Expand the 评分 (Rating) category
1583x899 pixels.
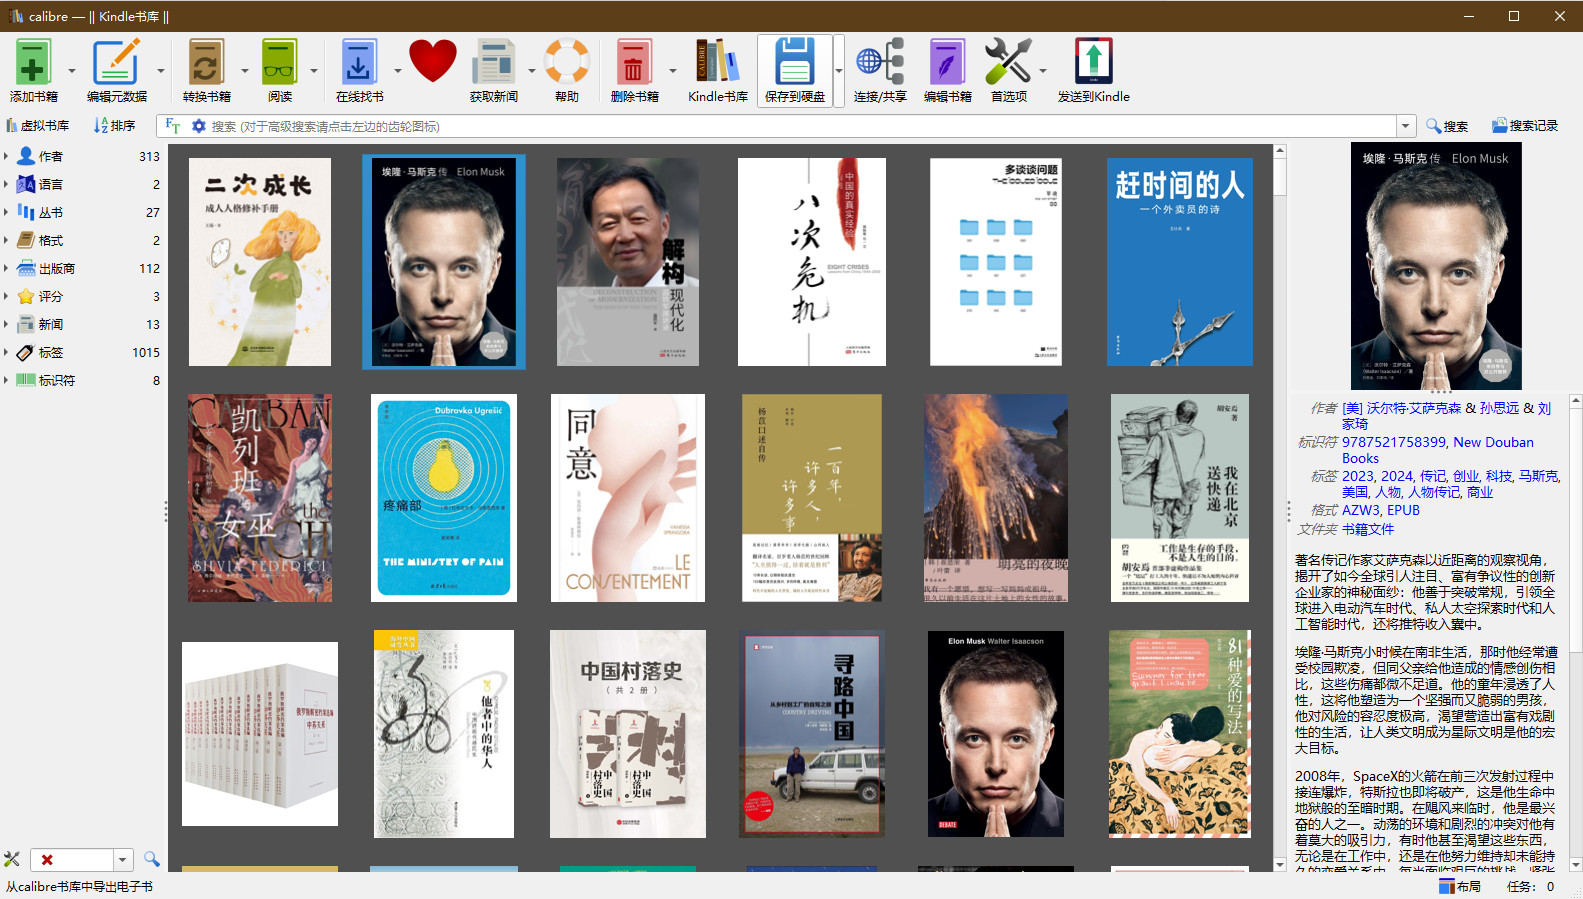click(x=6, y=296)
